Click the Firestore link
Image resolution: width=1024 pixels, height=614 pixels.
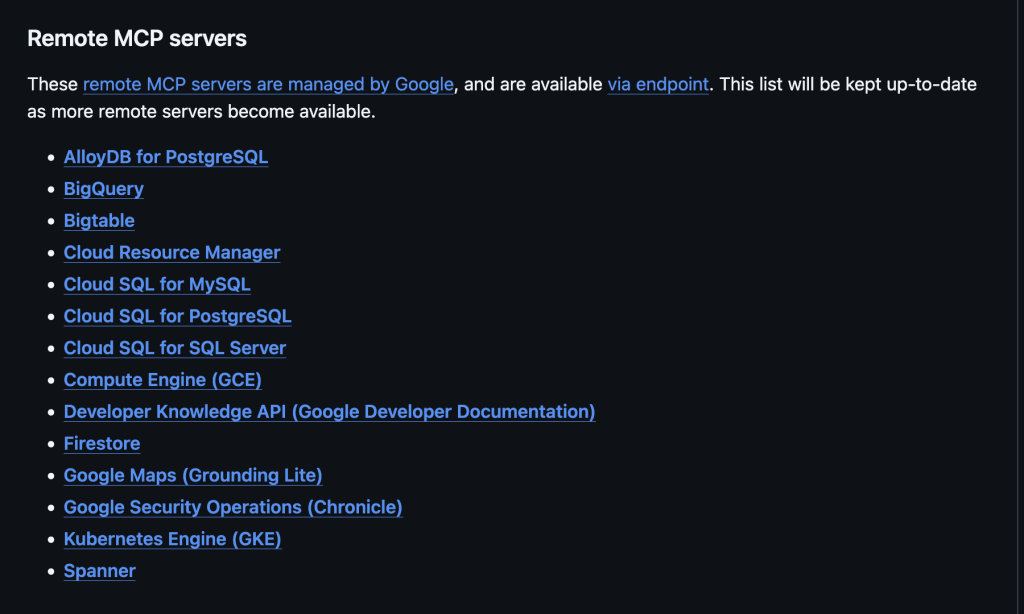pyautogui.click(x=101, y=444)
